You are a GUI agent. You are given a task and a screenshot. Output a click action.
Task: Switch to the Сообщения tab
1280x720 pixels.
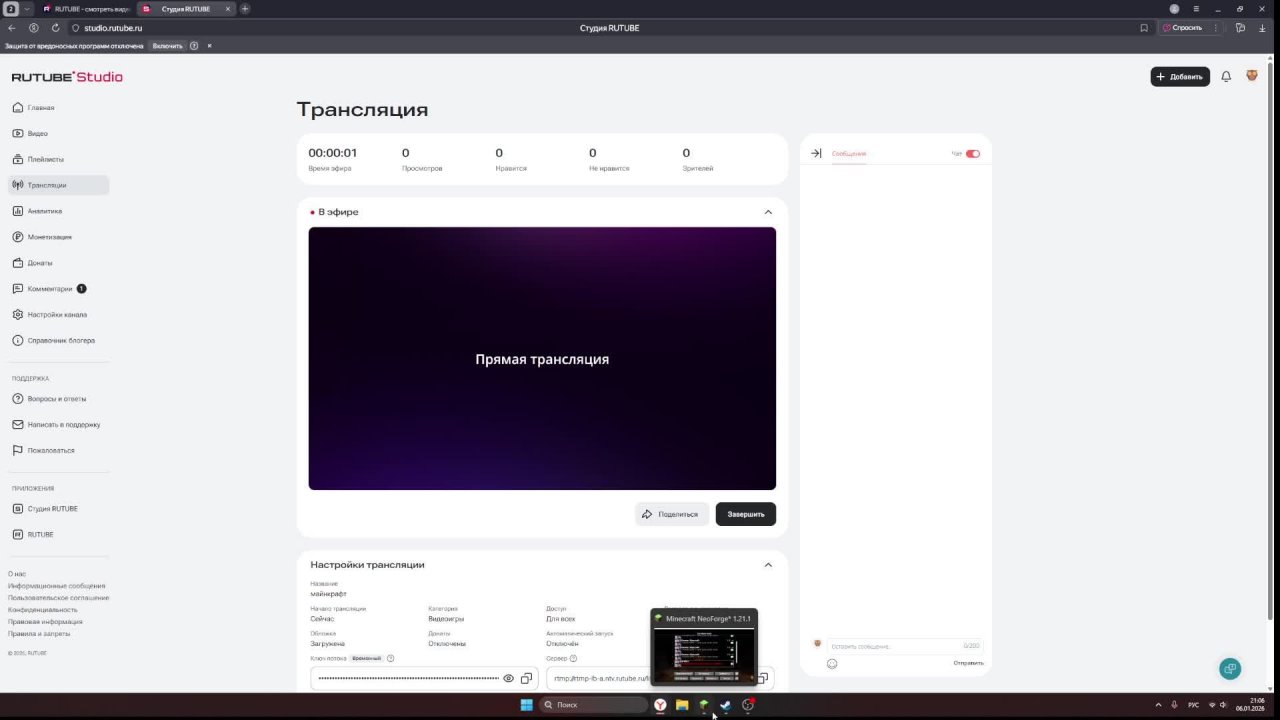pyautogui.click(x=849, y=154)
